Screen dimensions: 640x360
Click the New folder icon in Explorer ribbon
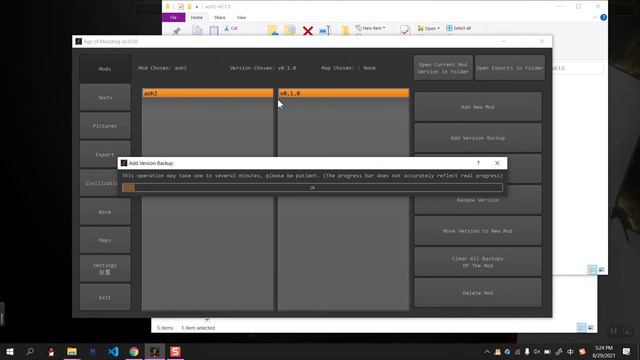346,31
